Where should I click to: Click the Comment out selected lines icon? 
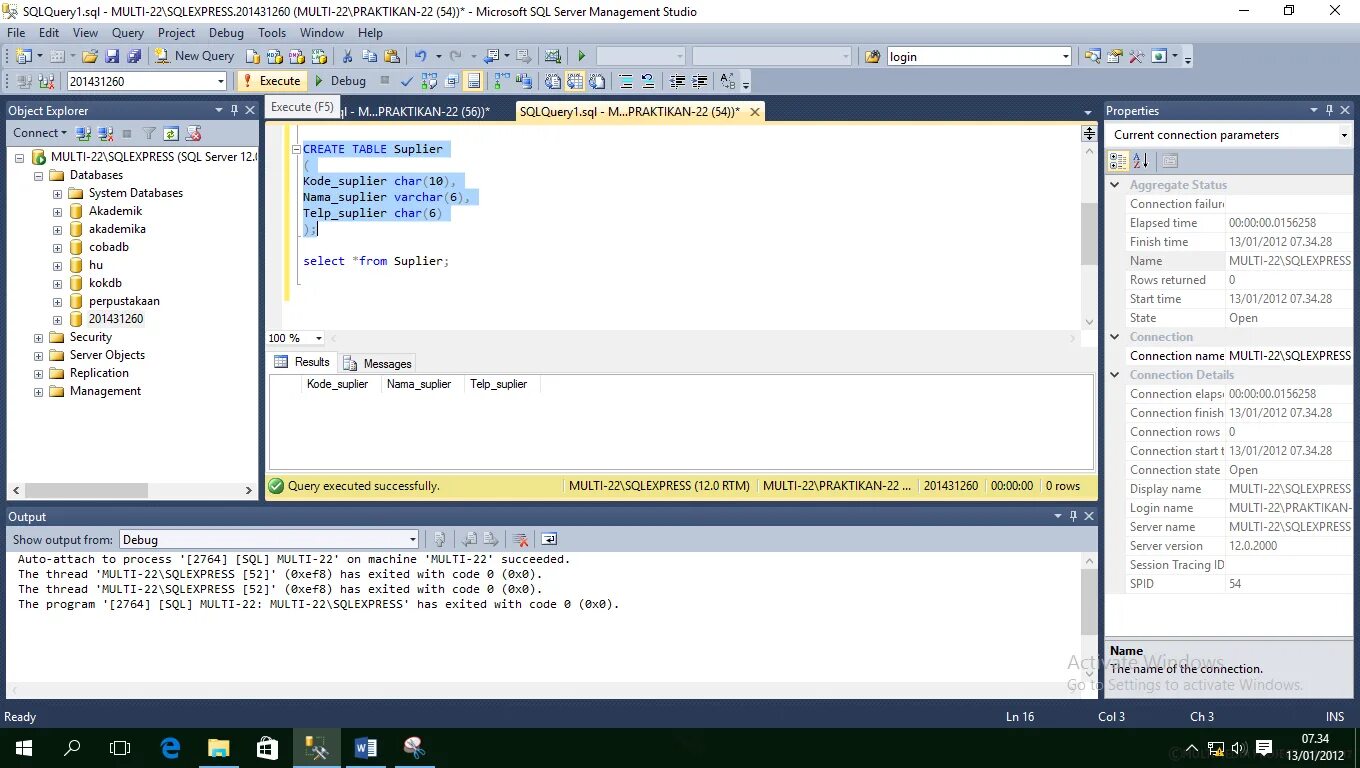coord(626,81)
